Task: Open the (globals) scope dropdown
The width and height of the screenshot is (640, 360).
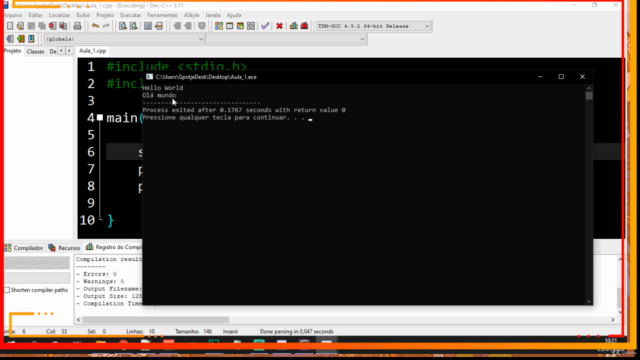Action: coord(124,39)
